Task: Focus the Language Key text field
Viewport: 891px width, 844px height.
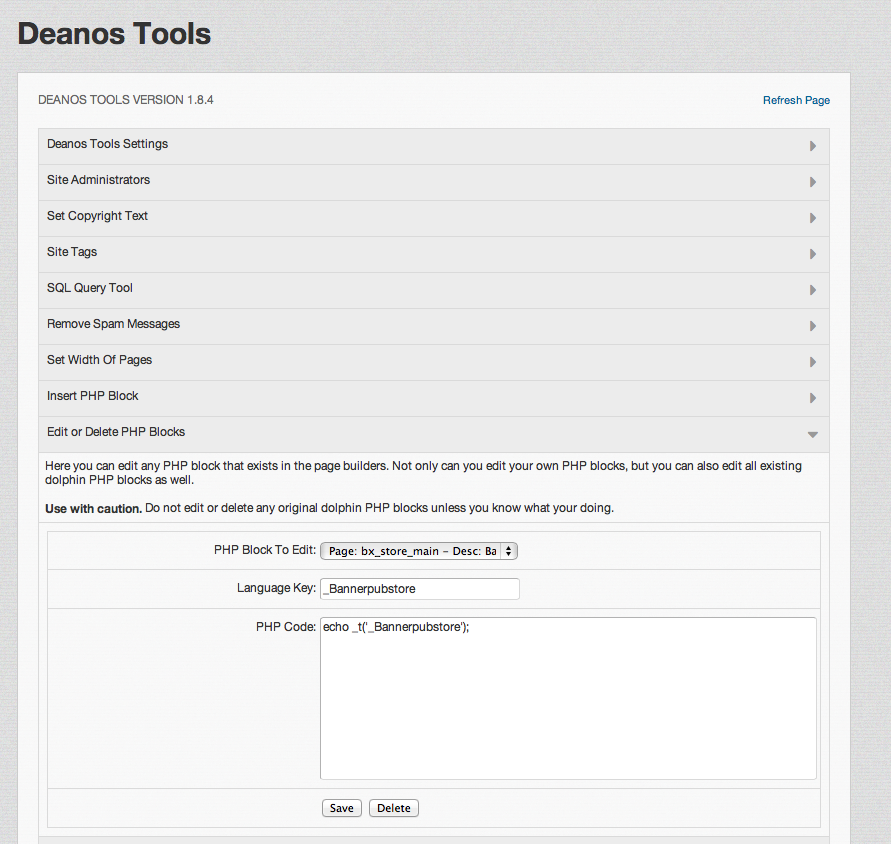Action: [x=419, y=589]
